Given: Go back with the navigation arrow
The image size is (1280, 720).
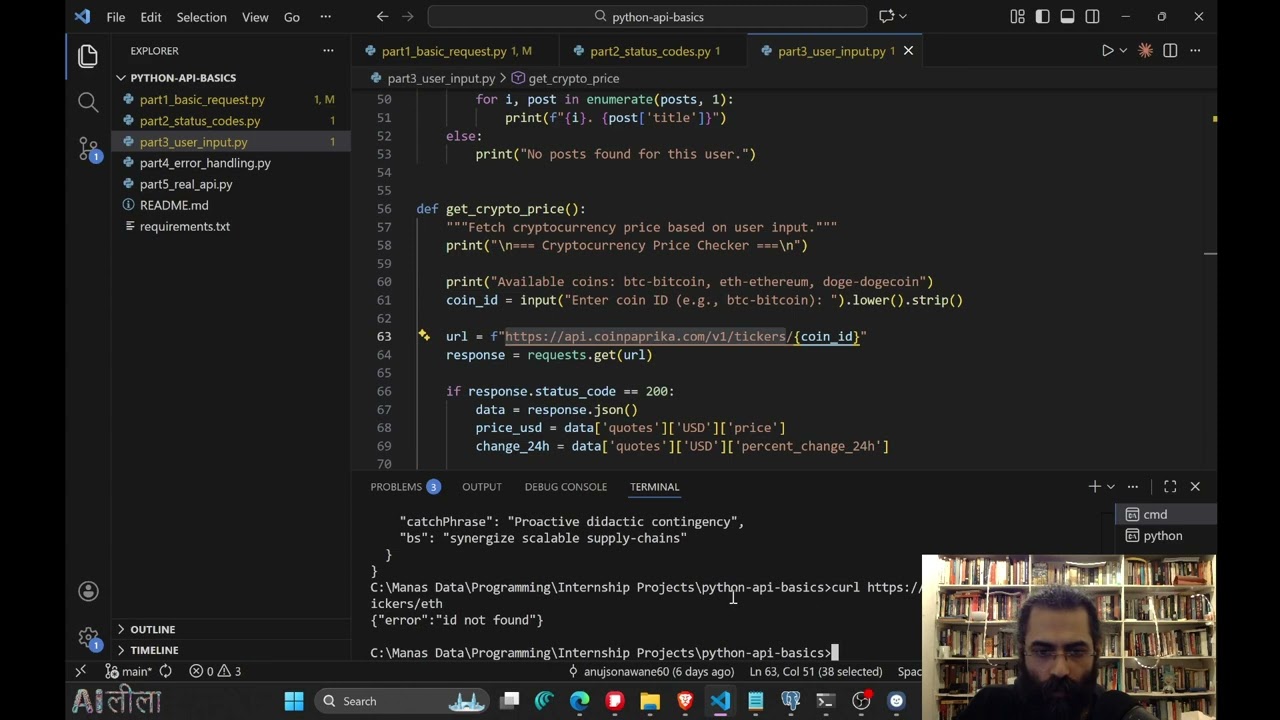Looking at the screenshot, I should tap(382, 17).
